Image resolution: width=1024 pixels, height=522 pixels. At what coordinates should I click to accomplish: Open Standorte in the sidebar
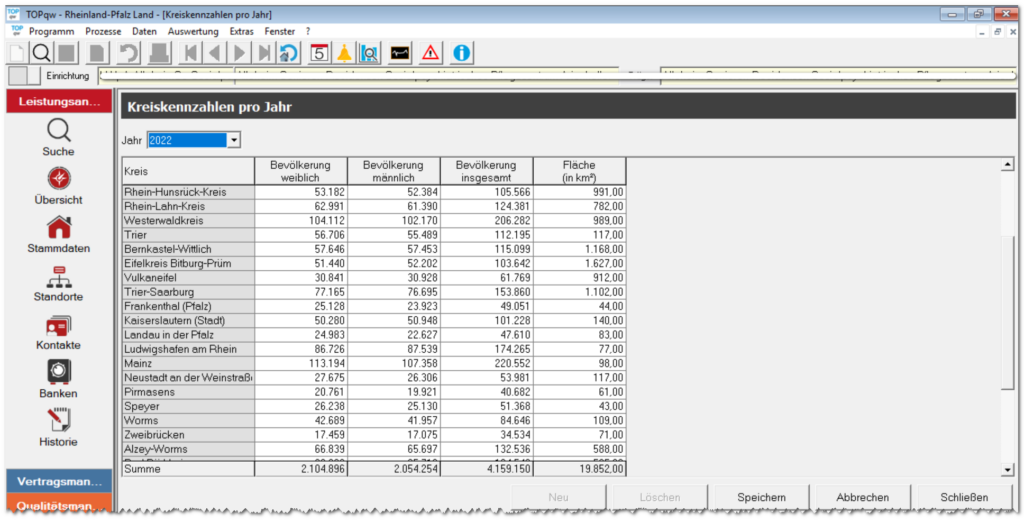[x=59, y=283]
